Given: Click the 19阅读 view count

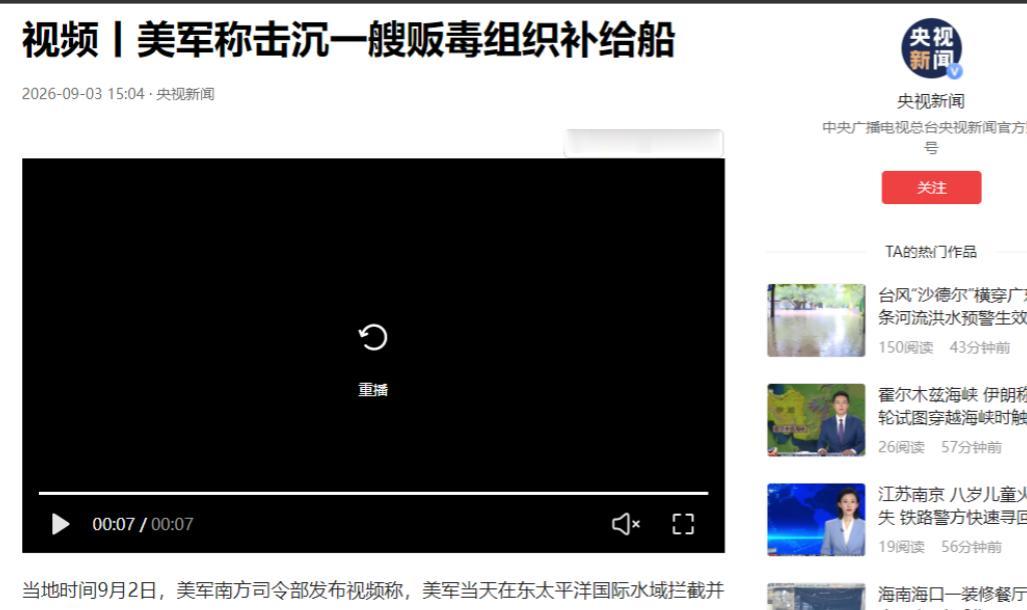Looking at the screenshot, I should (x=901, y=546).
